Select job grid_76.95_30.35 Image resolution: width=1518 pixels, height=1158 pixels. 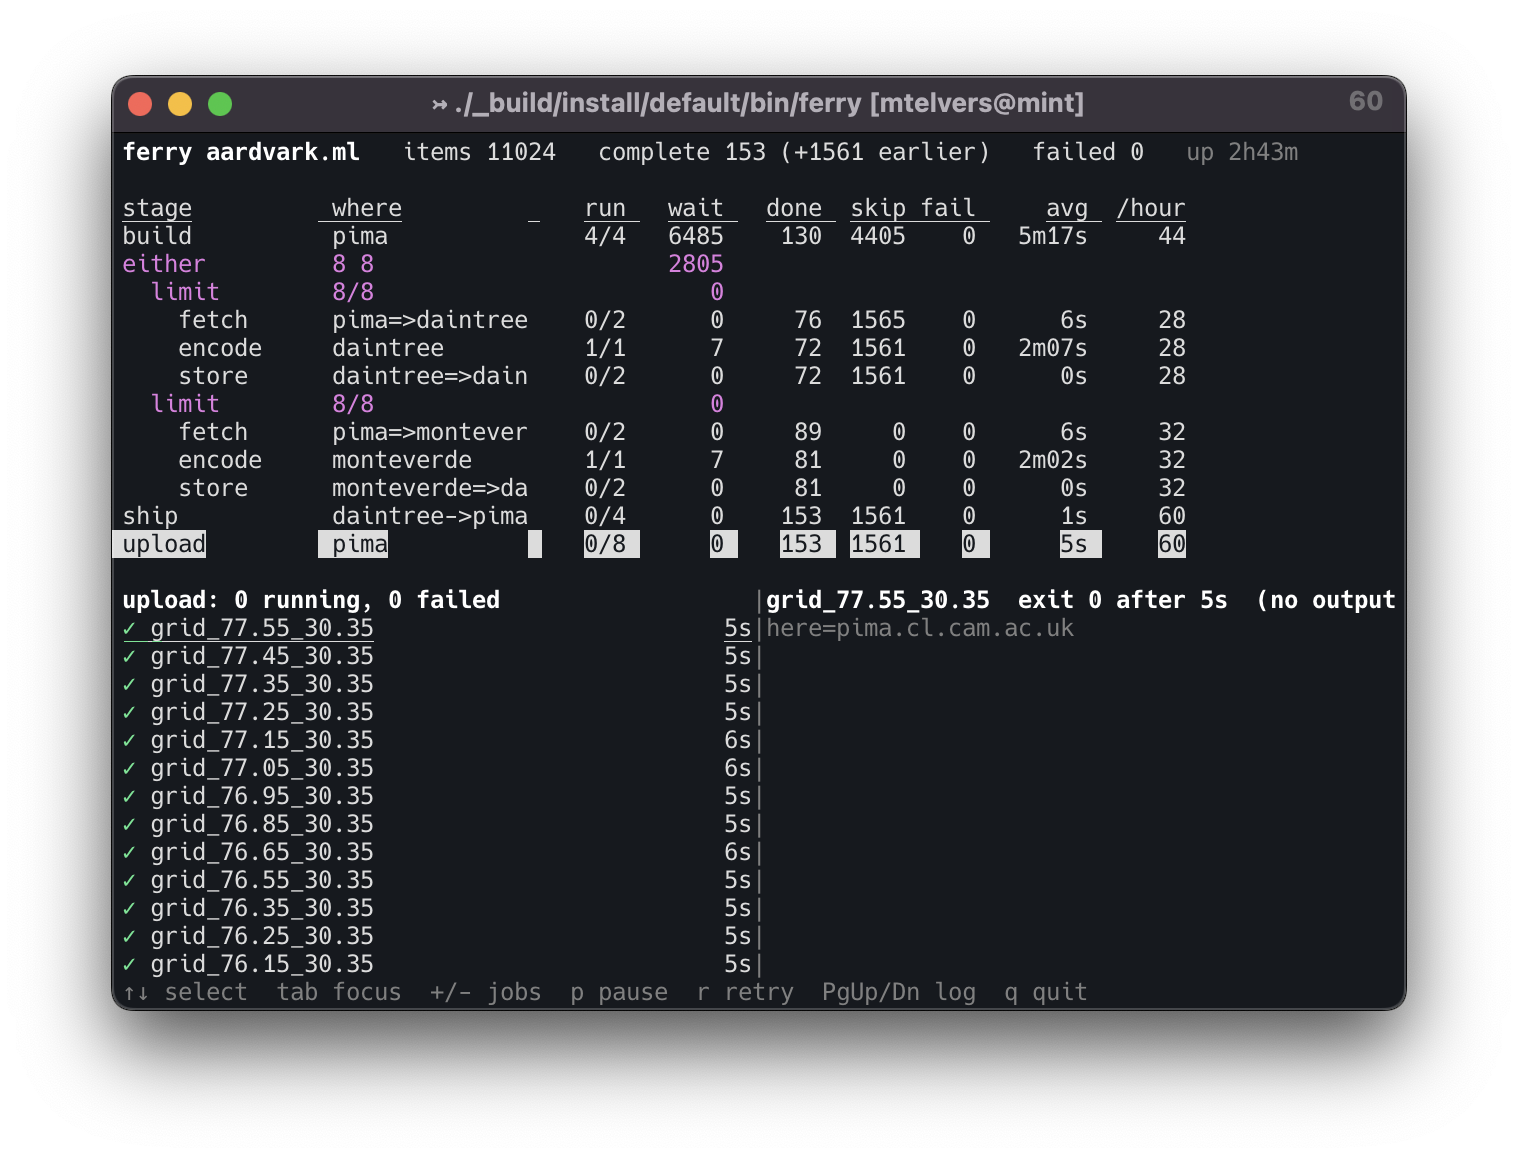pos(437,796)
